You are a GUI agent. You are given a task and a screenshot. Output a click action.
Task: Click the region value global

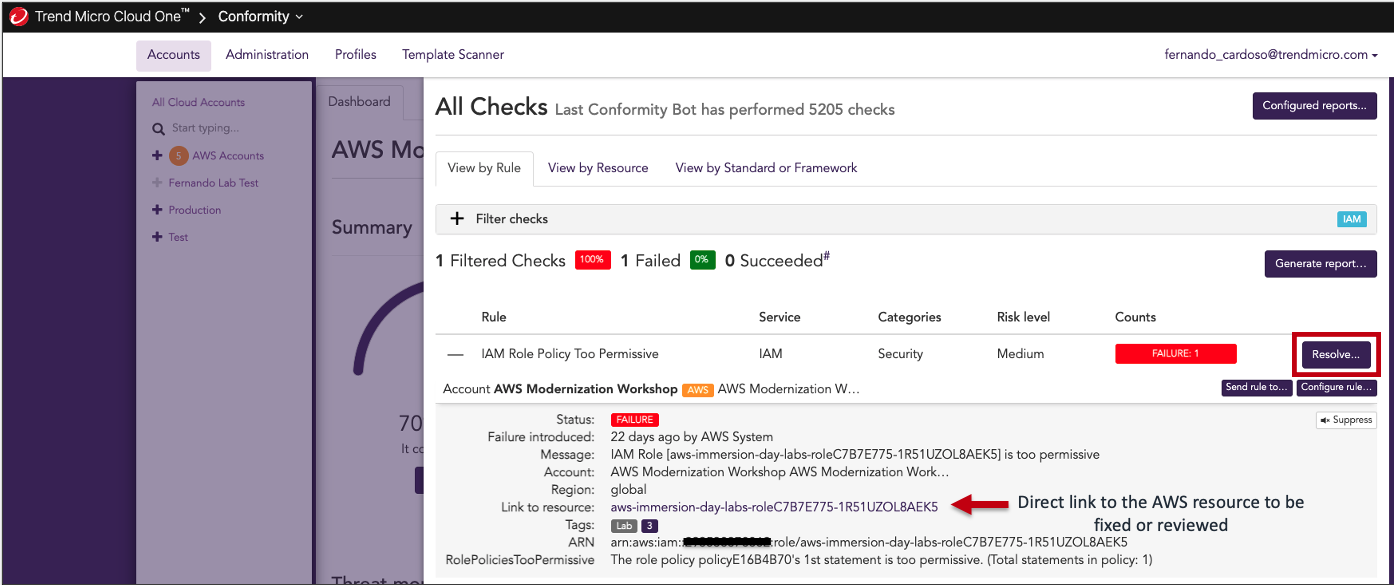[x=628, y=490]
